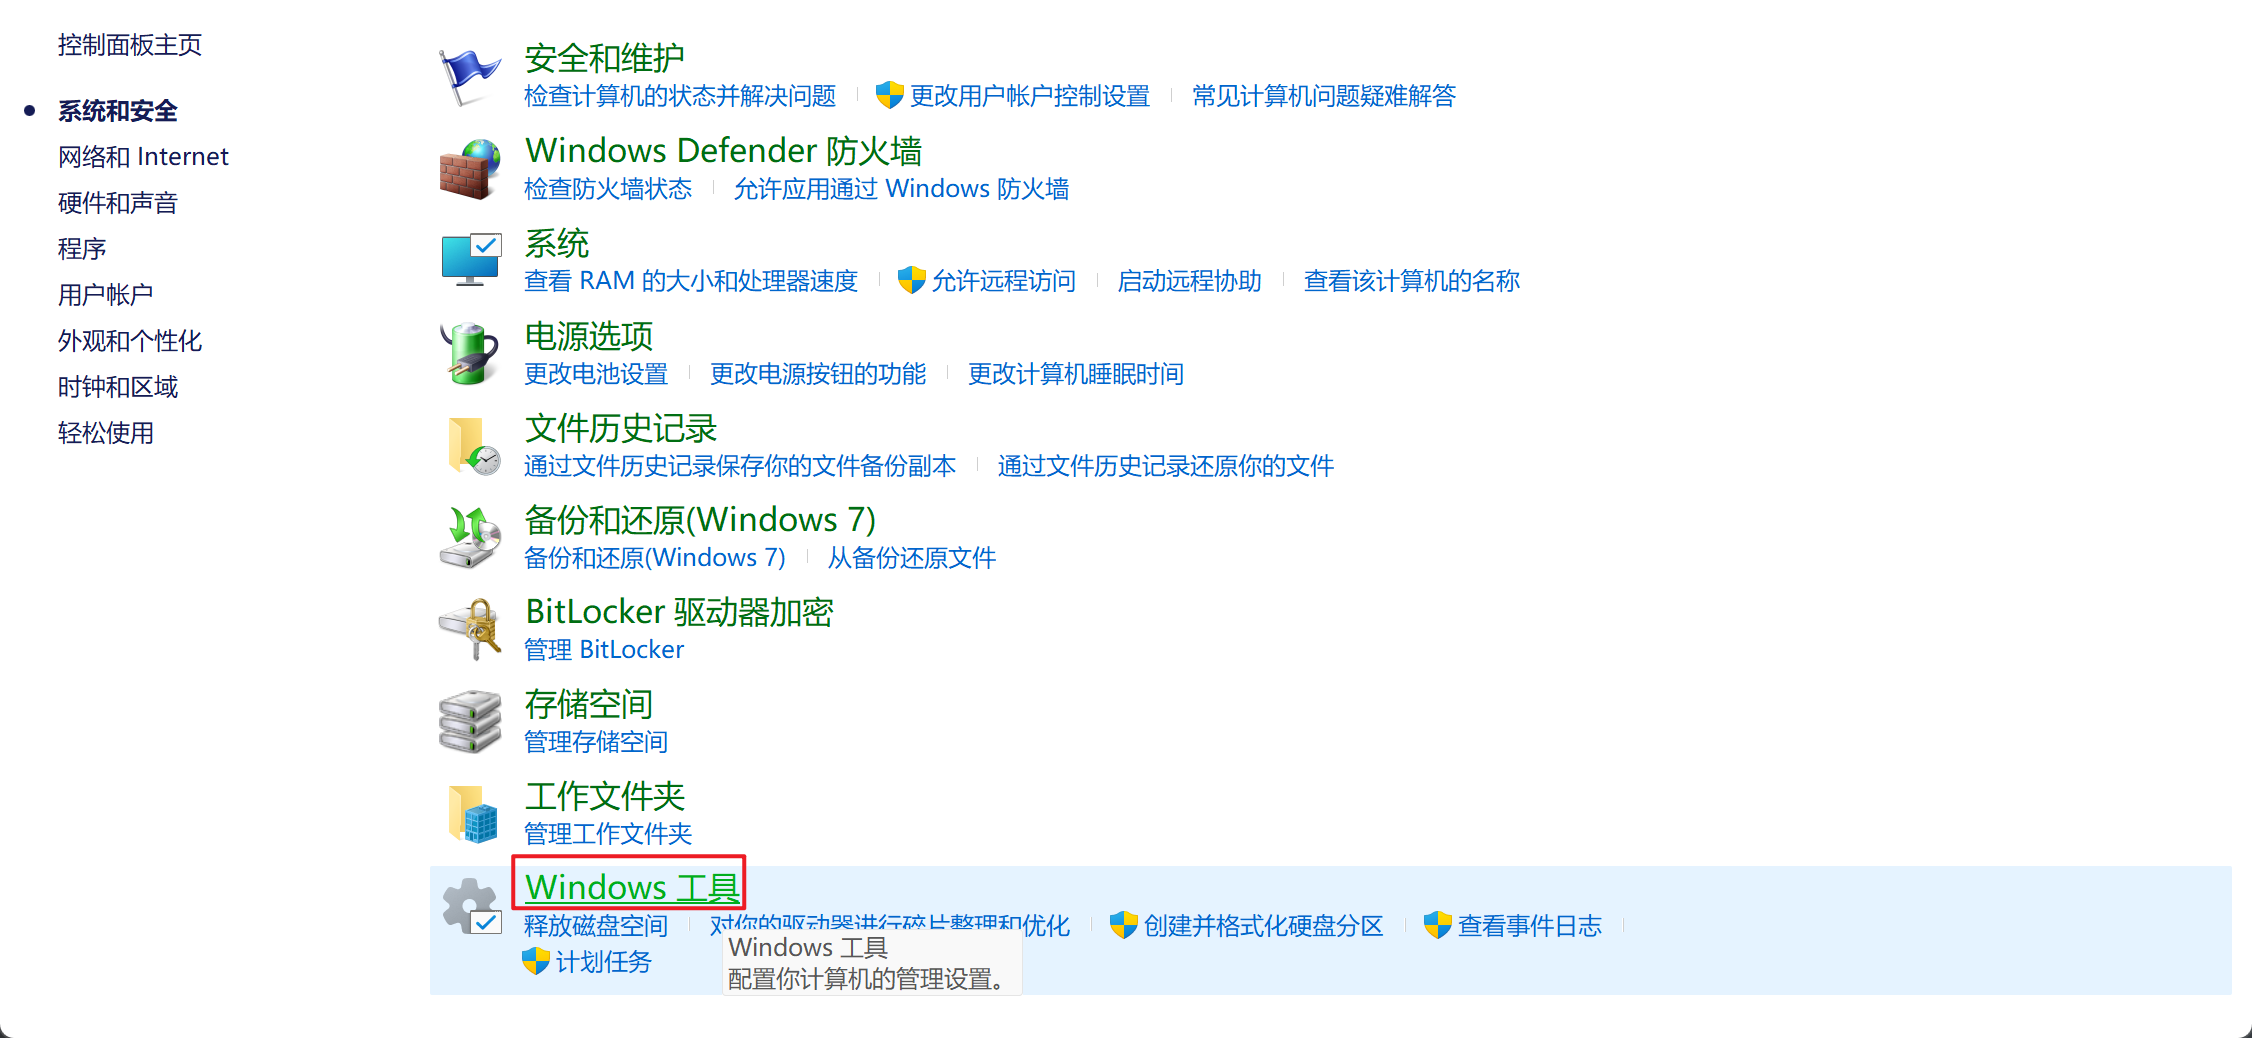Click the Power Options battery icon
This screenshot has width=2252, height=1038.
pos(469,353)
